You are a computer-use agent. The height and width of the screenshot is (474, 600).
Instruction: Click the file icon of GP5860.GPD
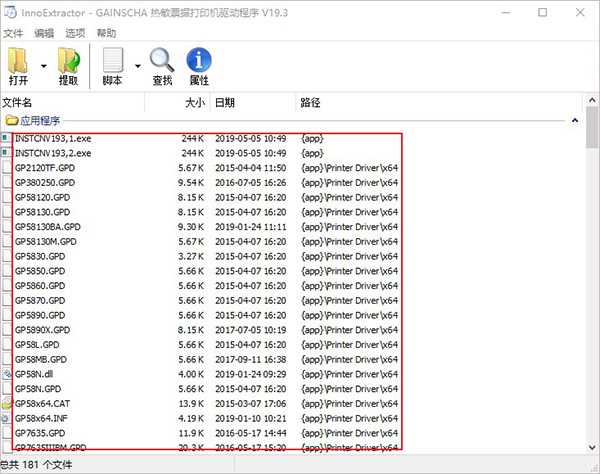[7, 285]
